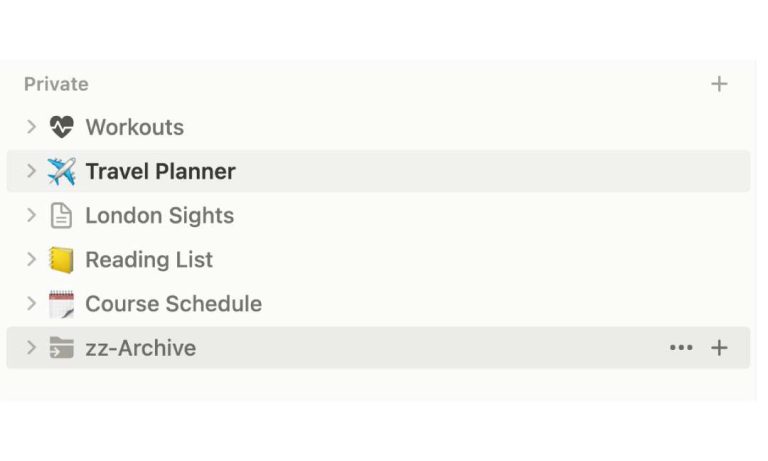Open the Travel Planner page
Viewport: 768px width, 461px height.
pyautogui.click(x=160, y=172)
